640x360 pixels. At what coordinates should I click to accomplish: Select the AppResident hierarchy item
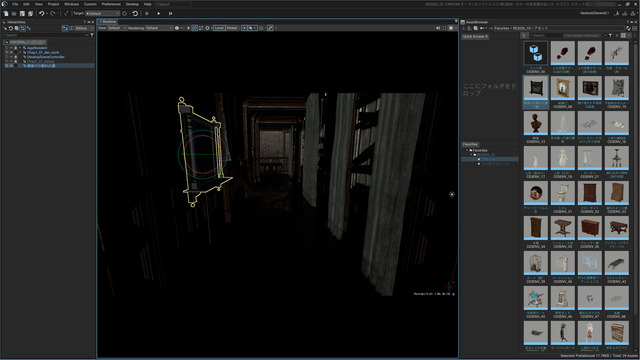[37, 48]
